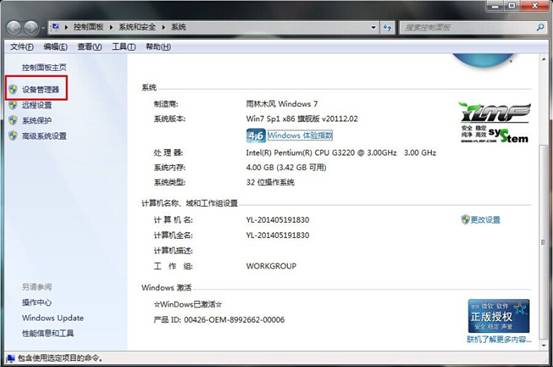The height and width of the screenshot is (367, 553).
Task: Click 控制面板 in the address breadcrumb
Action: coord(88,27)
